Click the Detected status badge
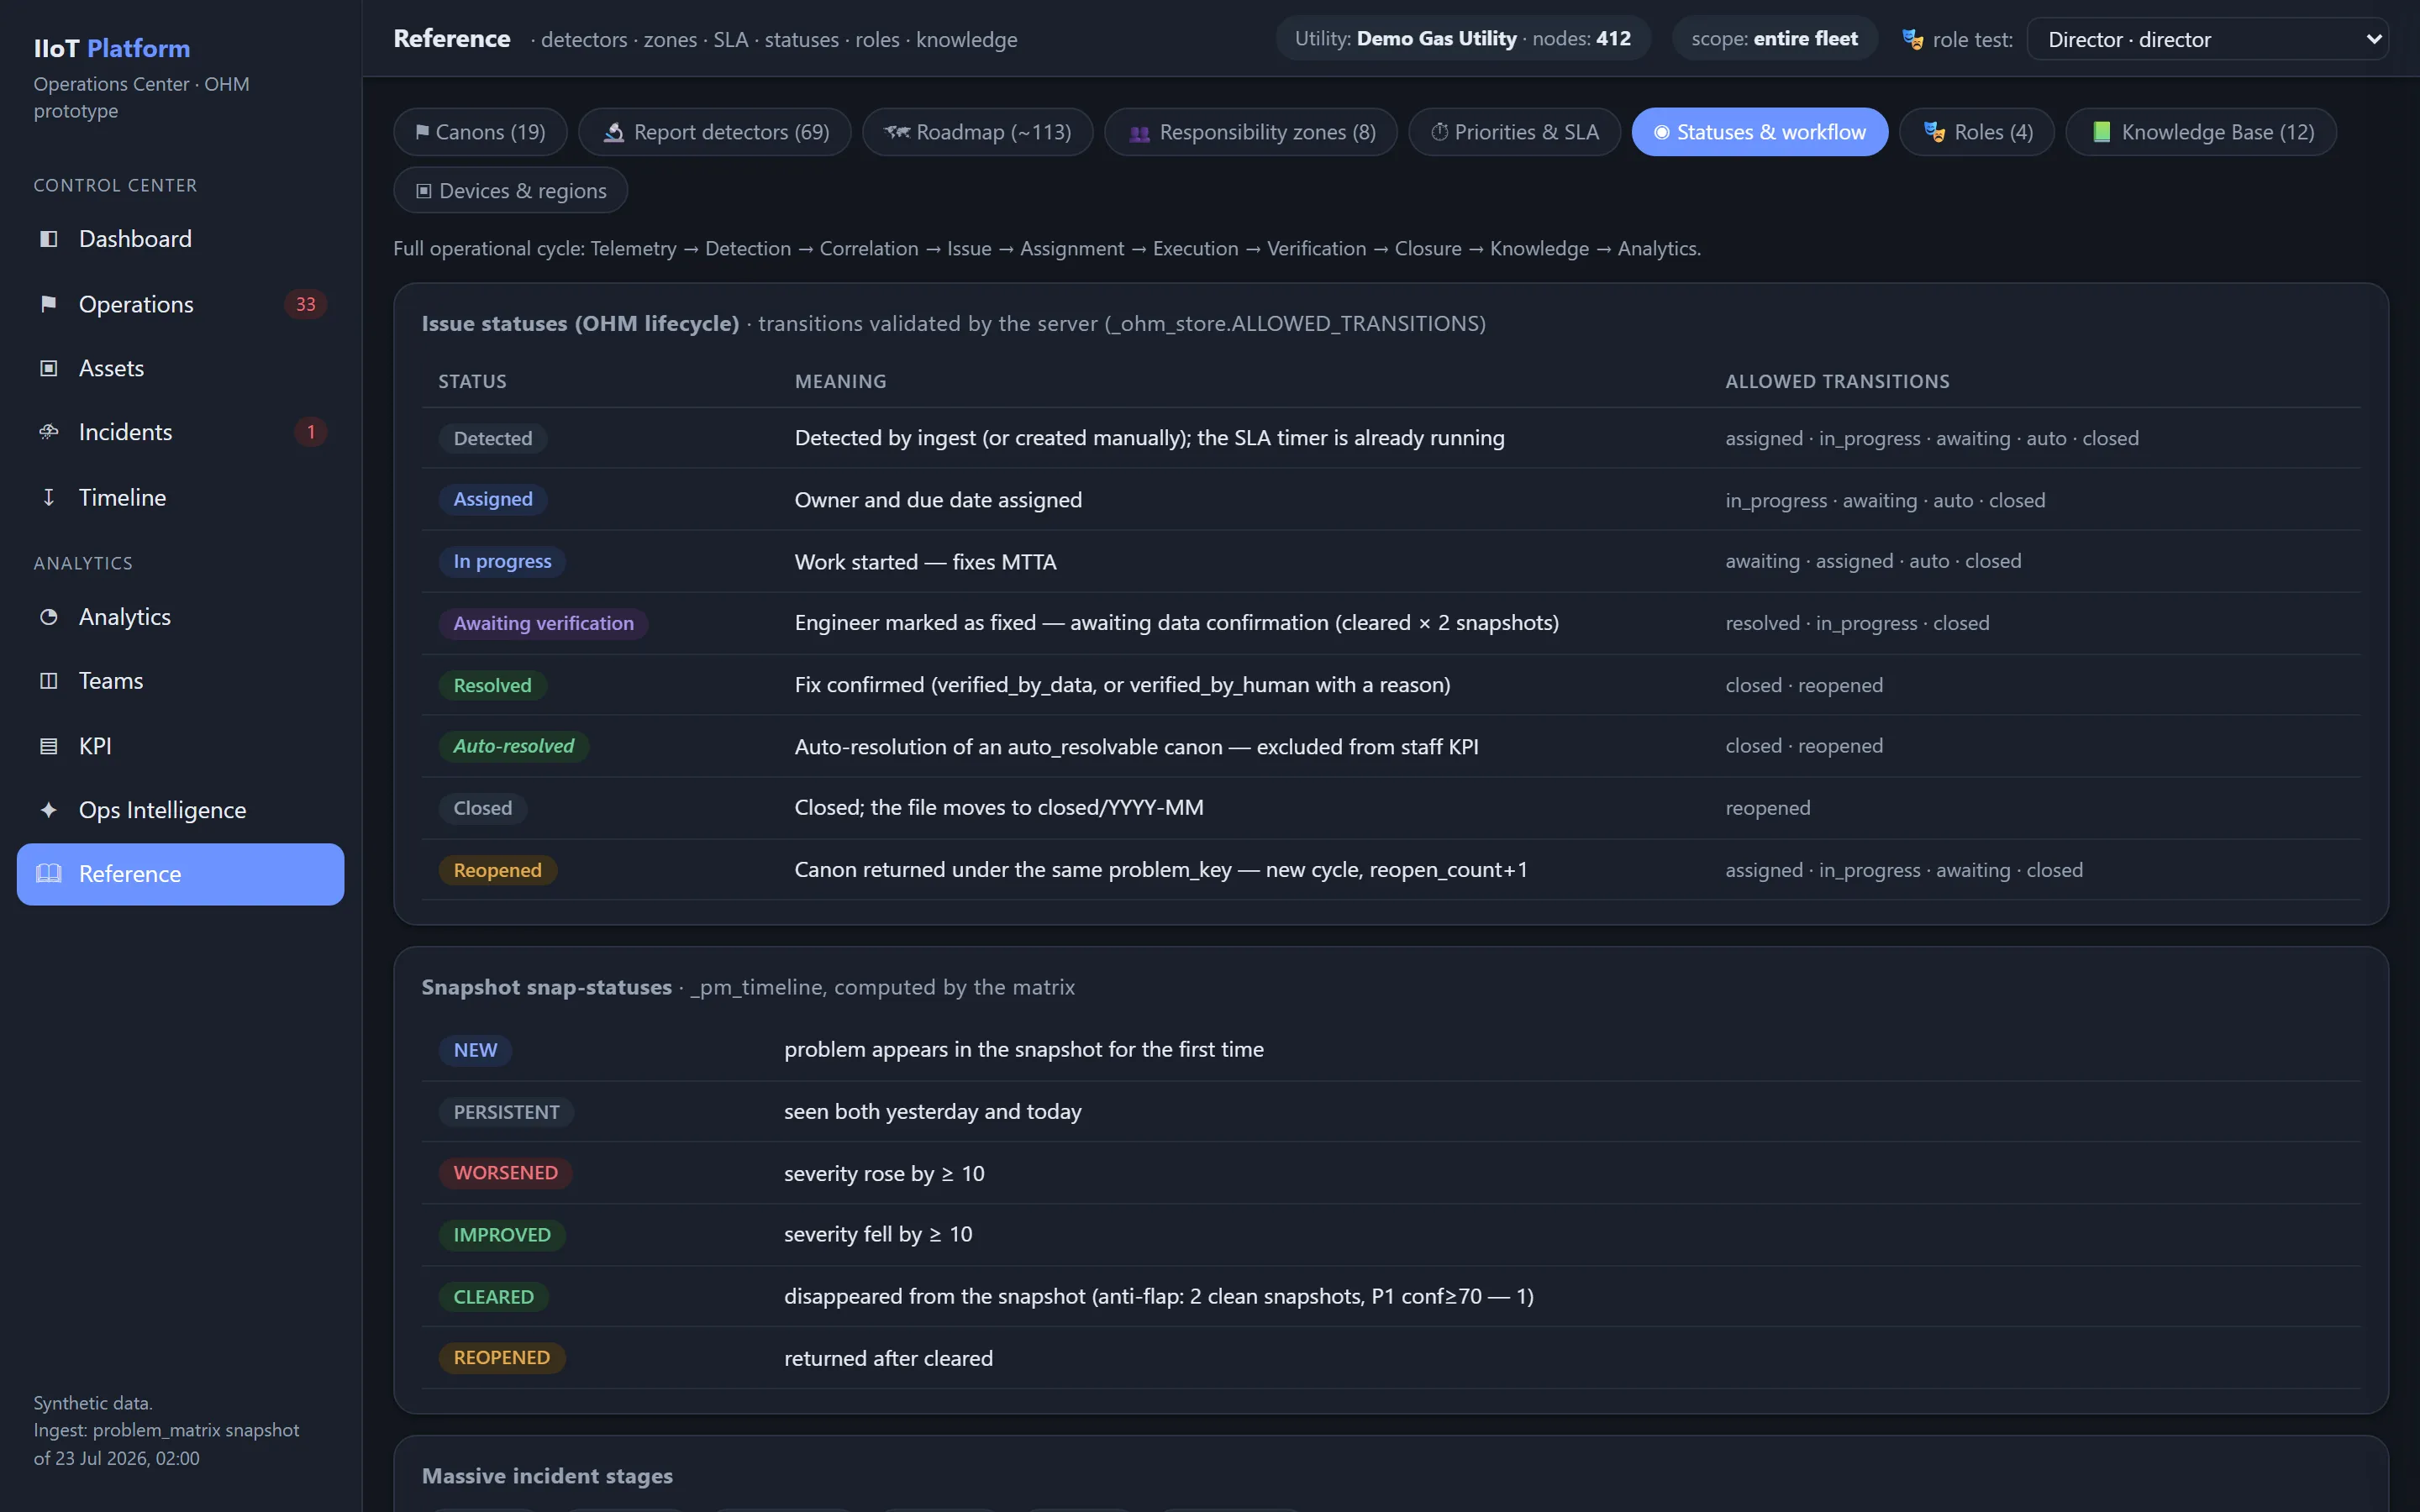This screenshot has height=1512, width=2420. tap(493, 438)
